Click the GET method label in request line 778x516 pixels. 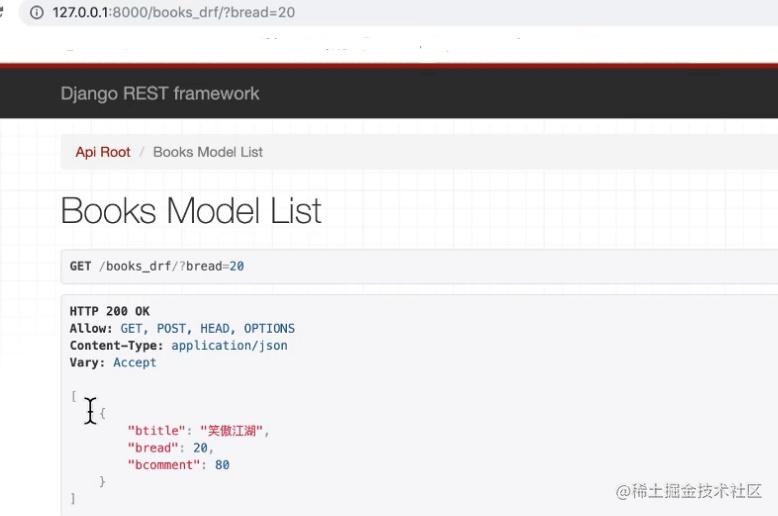[80, 266]
